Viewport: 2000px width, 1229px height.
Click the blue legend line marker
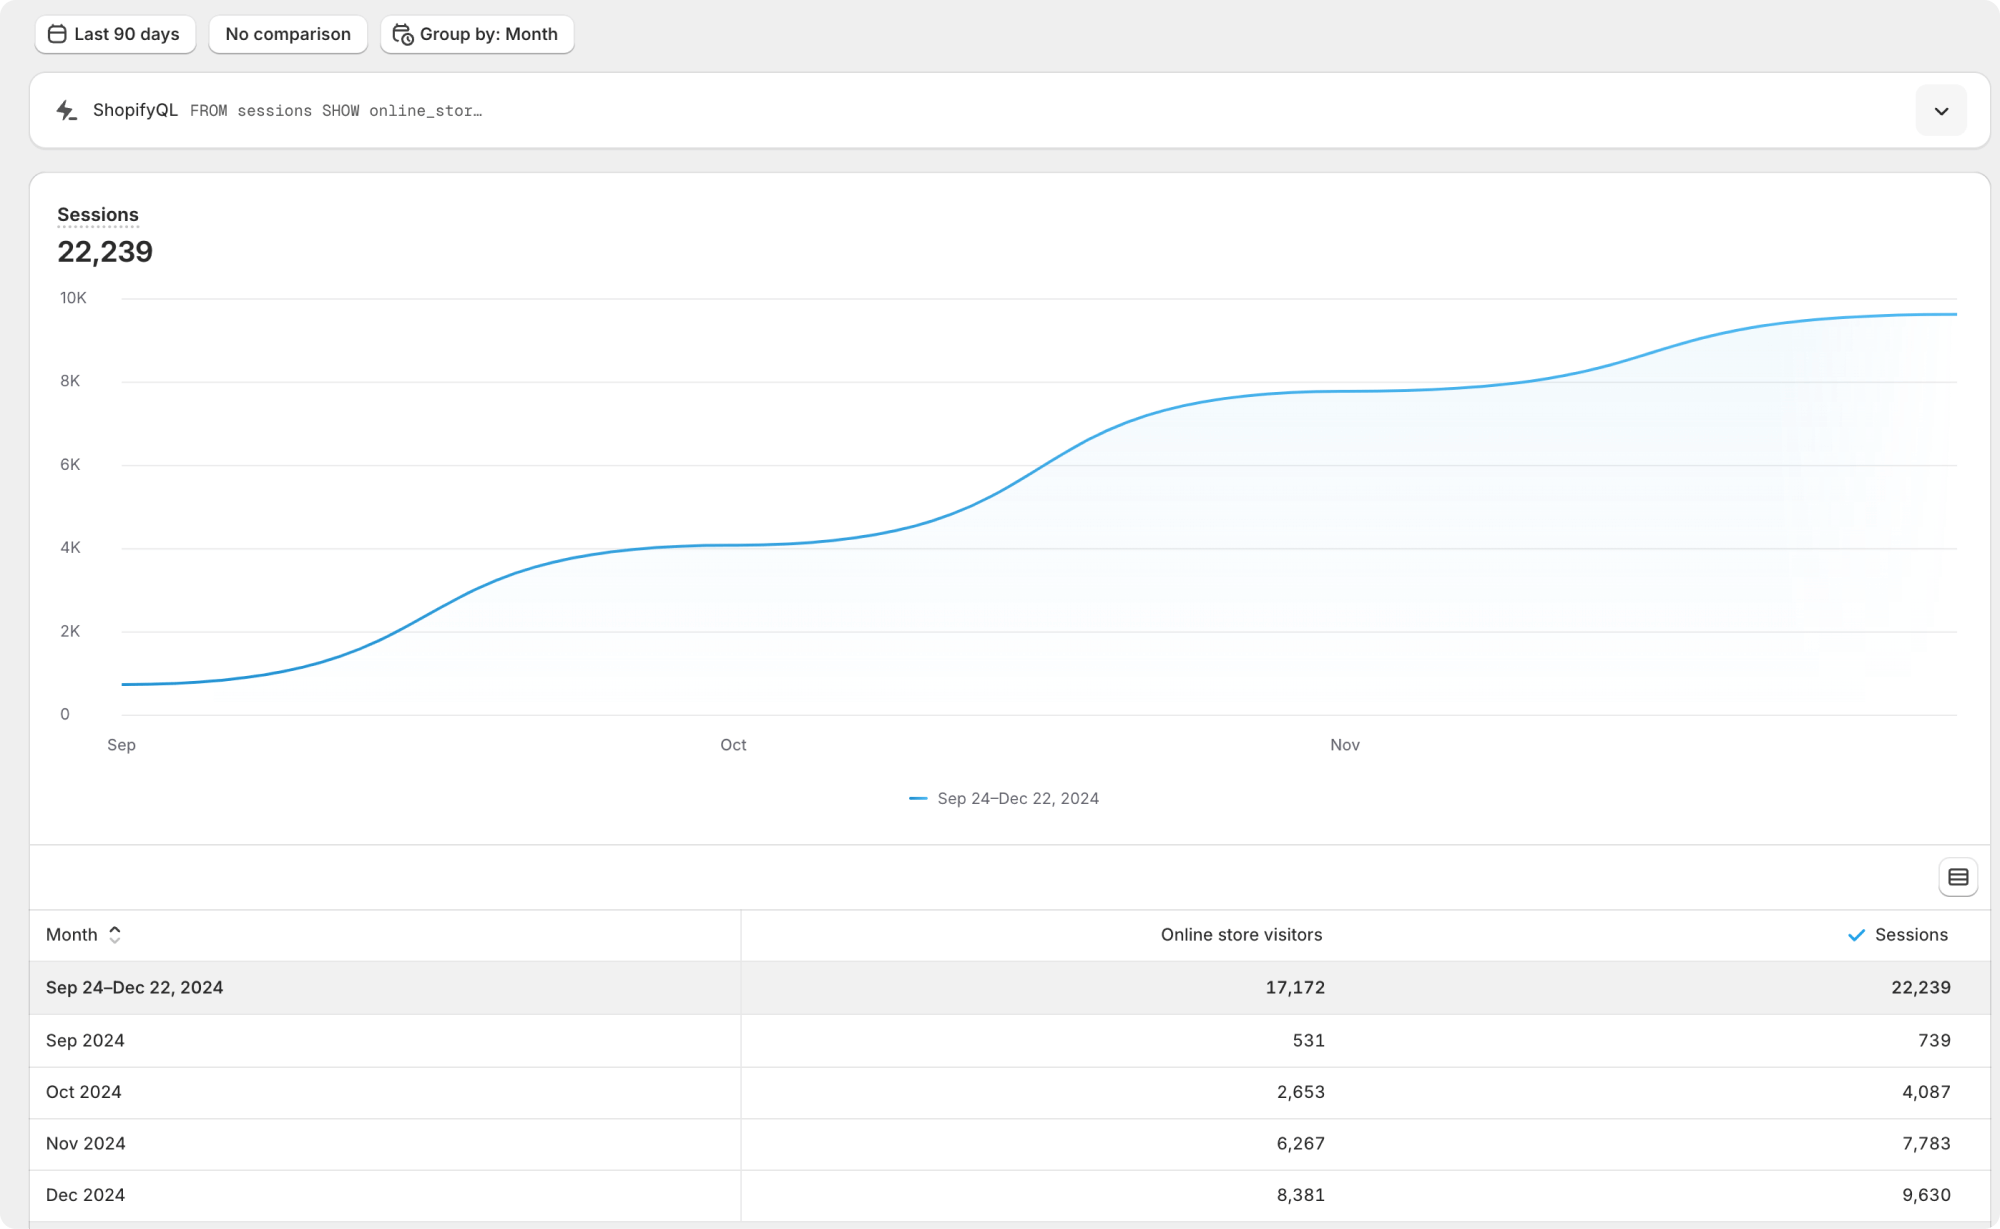(x=917, y=798)
